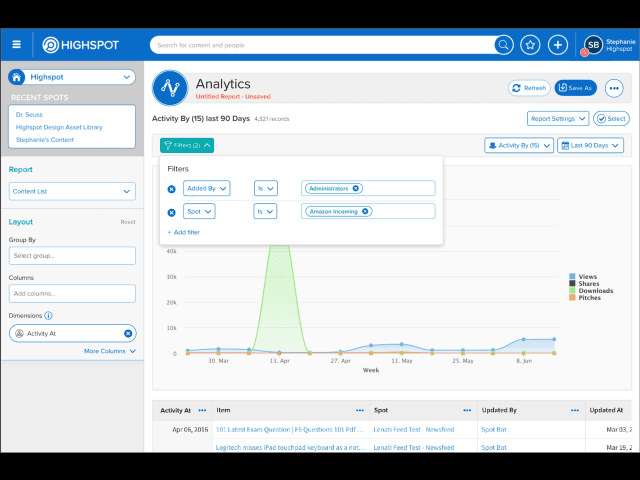The height and width of the screenshot is (480, 640).
Task: Click the search magnifier icon
Action: coord(504,45)
